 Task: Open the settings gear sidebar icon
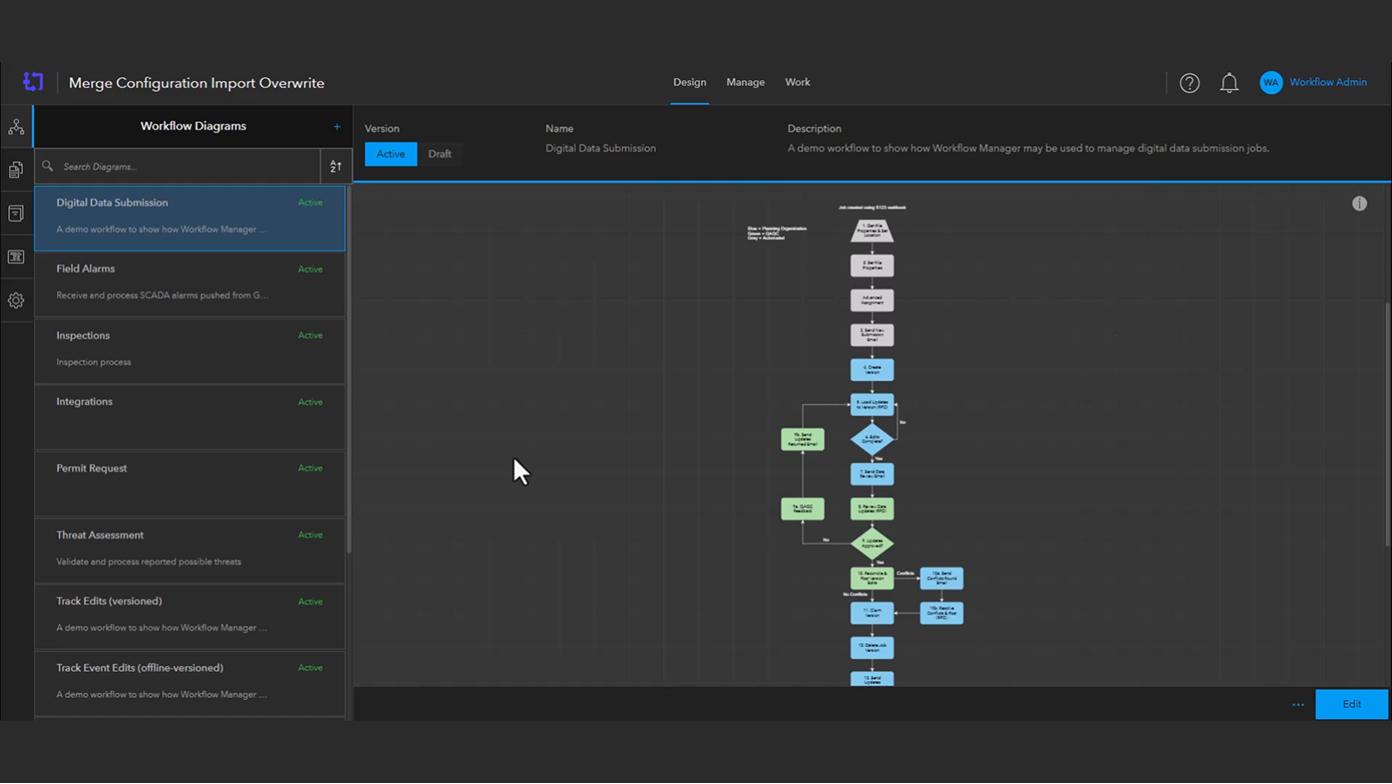click(x=16, y=300)
